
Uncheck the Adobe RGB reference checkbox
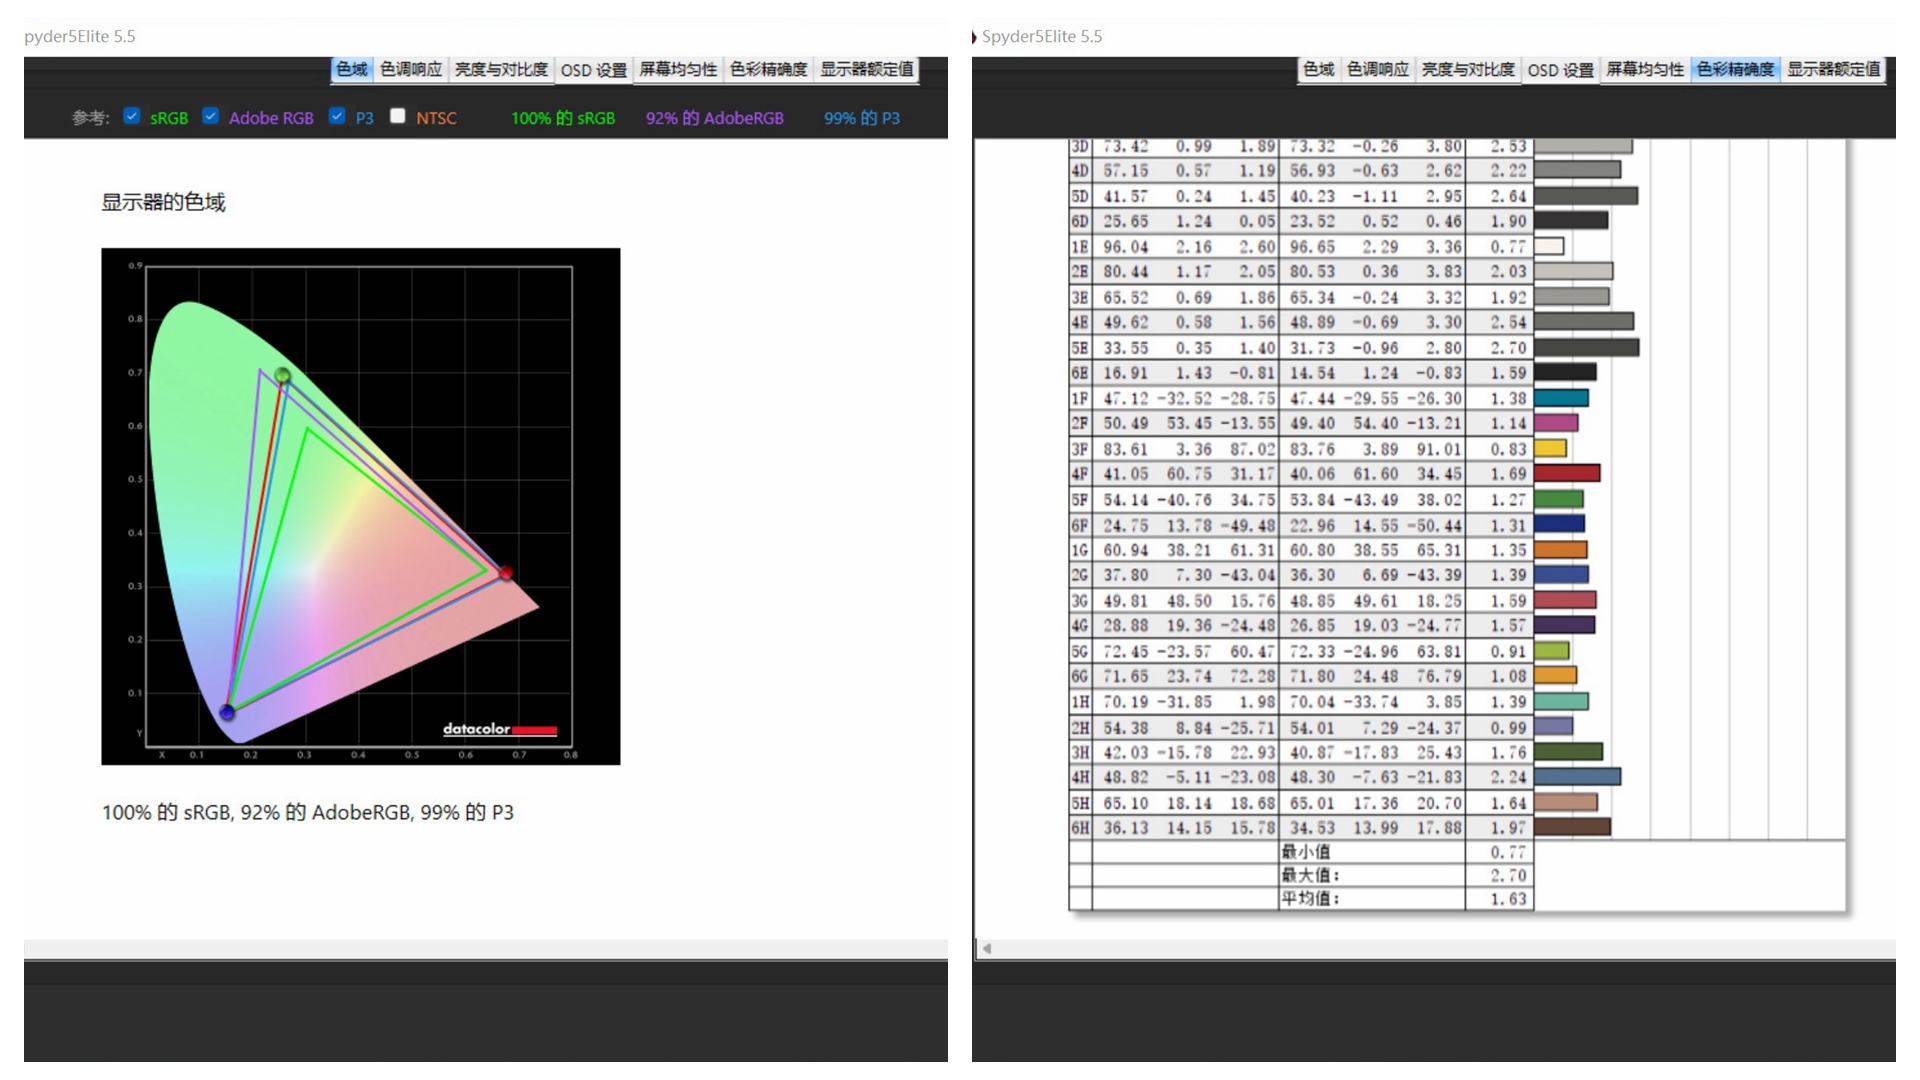[210, 116]
